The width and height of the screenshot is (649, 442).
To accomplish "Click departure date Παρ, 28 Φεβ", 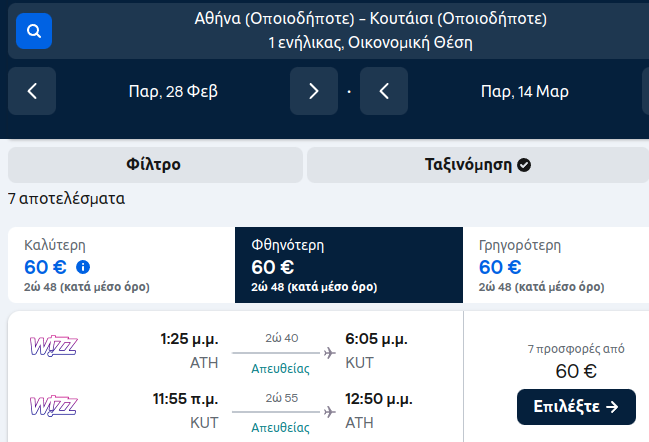I will [173, 91].
